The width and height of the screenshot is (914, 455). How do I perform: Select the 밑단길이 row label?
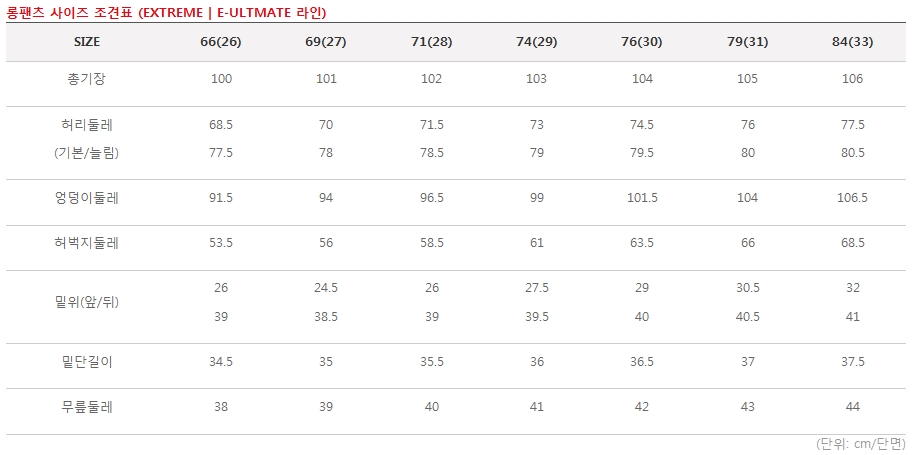(x=87, y=361)
